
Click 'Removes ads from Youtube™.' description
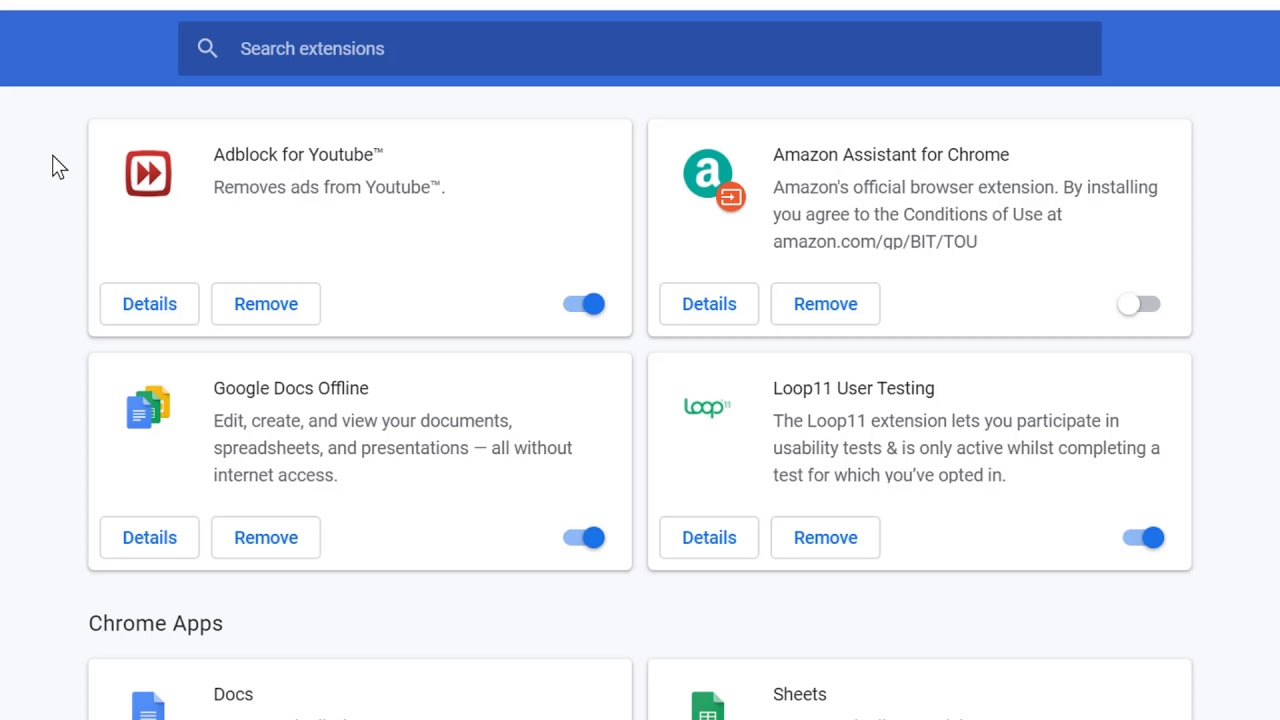[329, 187]
